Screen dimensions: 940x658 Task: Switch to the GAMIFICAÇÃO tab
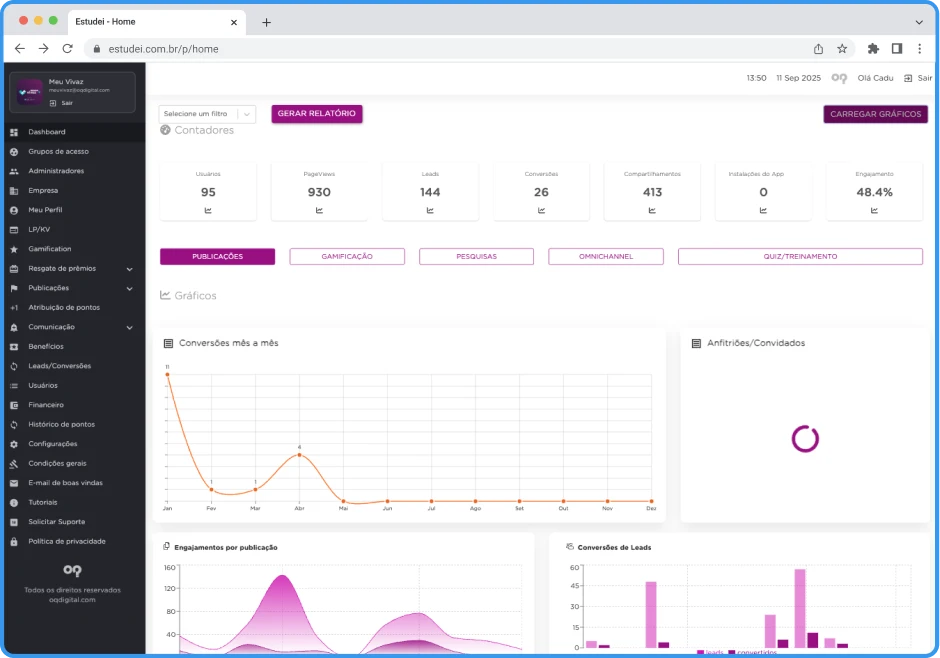tap(347, 257)
